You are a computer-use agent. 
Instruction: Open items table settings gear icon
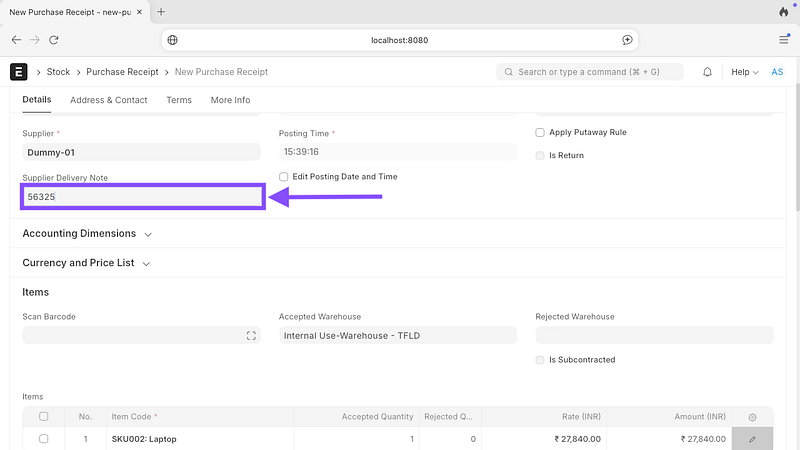[752, 417]
